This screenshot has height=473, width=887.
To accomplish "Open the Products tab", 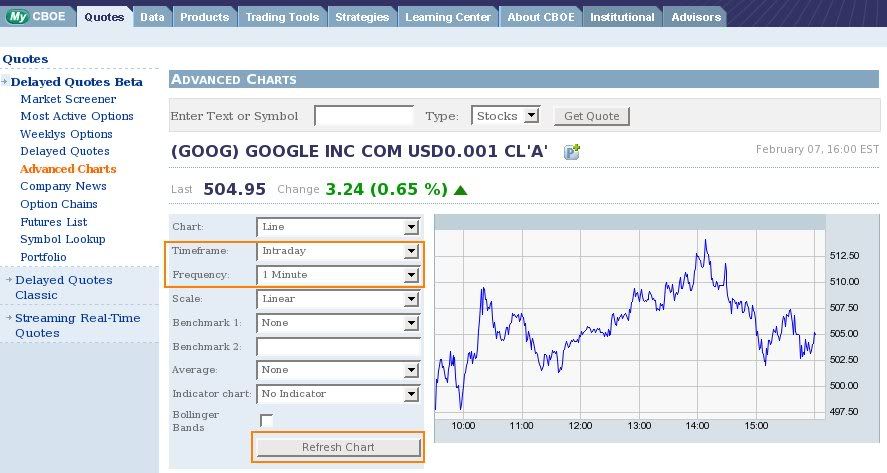I will (x=205, y=17).
